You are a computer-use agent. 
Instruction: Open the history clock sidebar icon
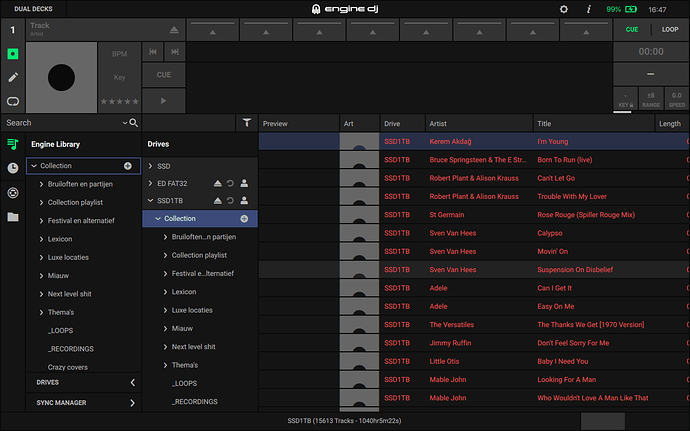[13, 168]
